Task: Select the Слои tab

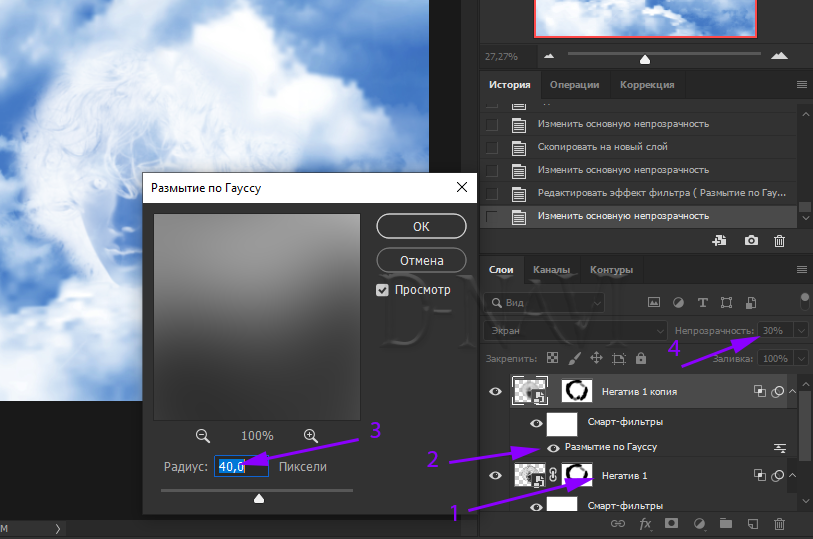Action: (501, 270)
